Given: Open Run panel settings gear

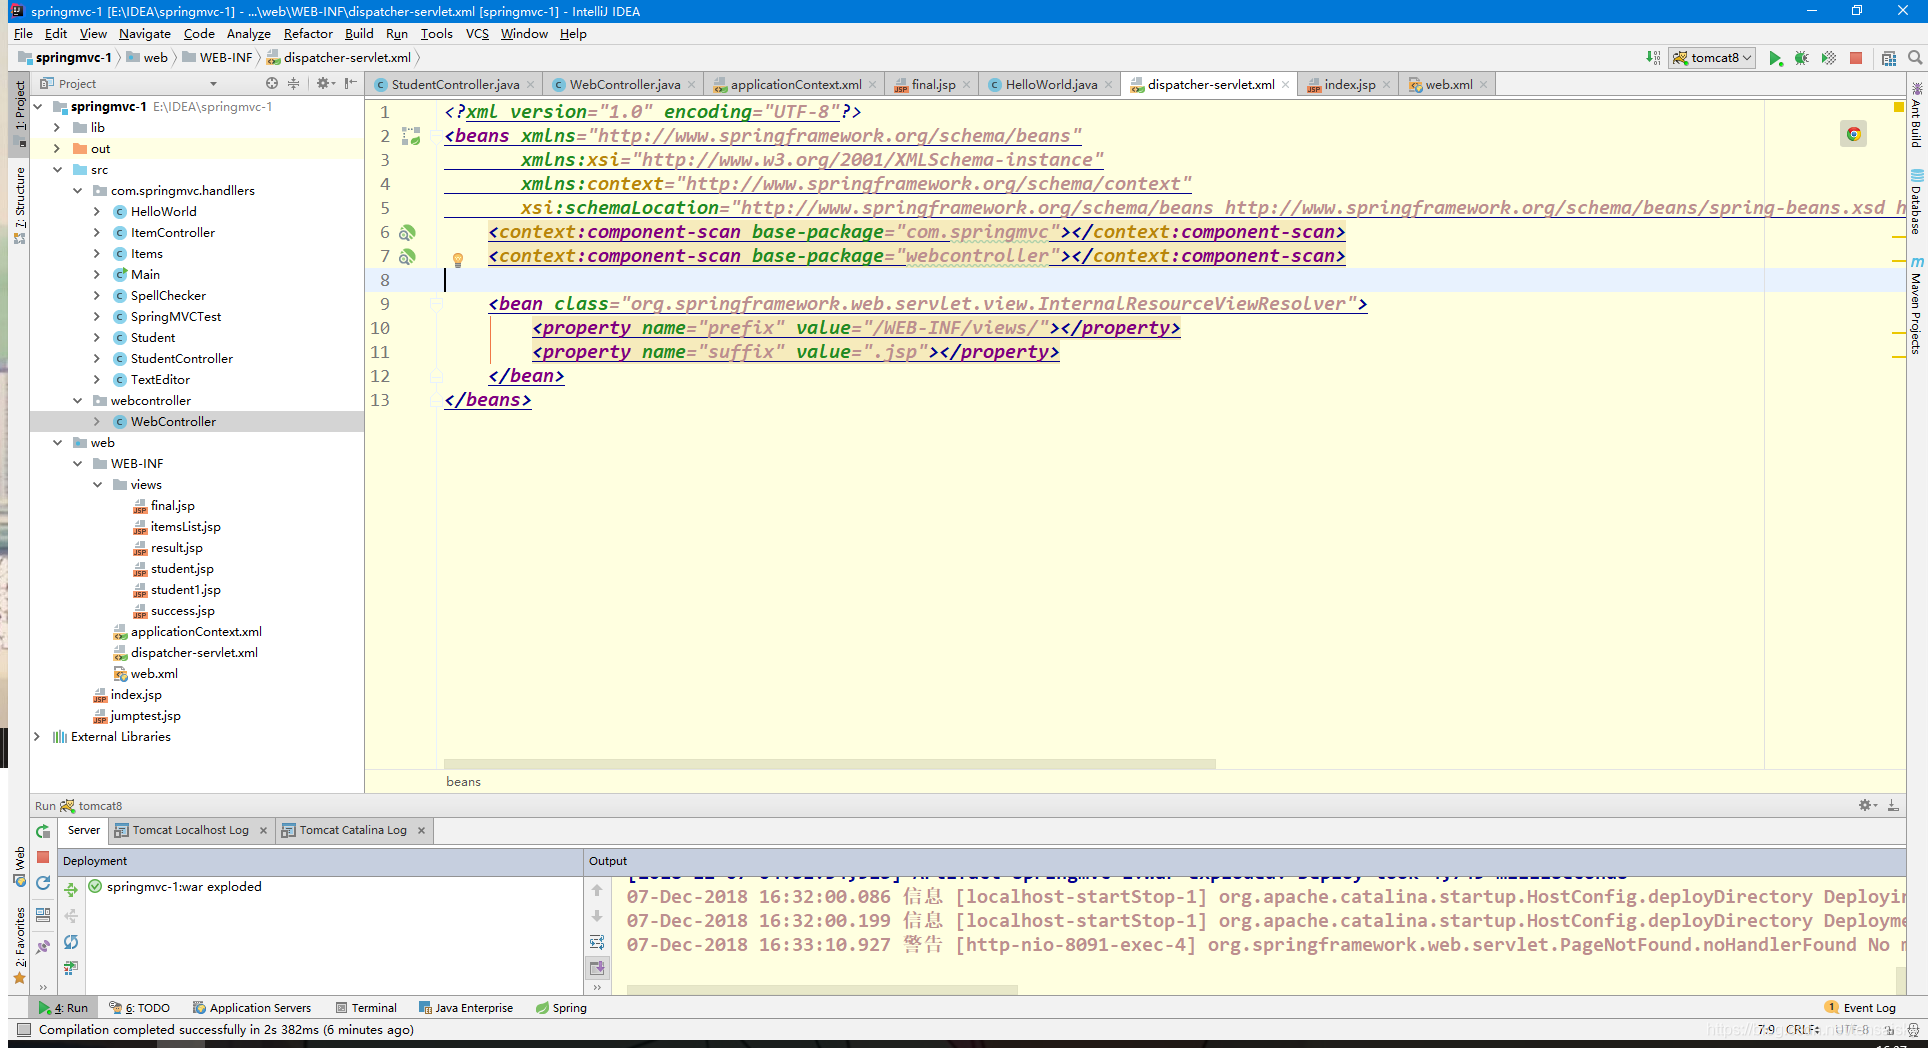Looking at the screenshot, I should (x=1867, y=805).
